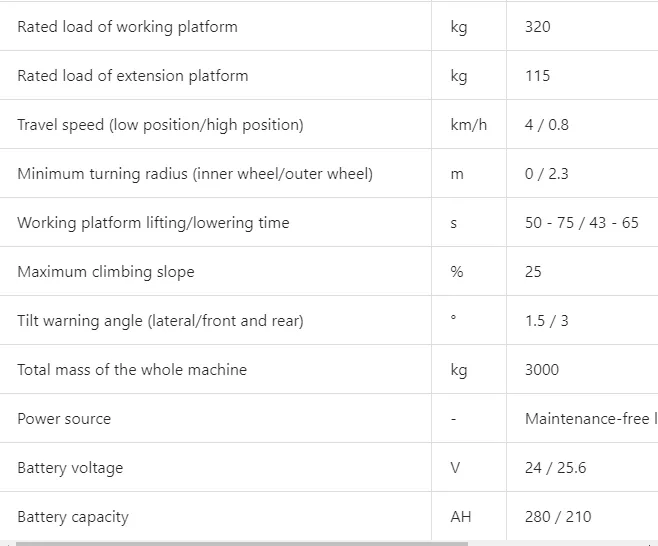658x546 pixels.
Task: Click the "Rated load of working platform" label
Action: point(127,27)
